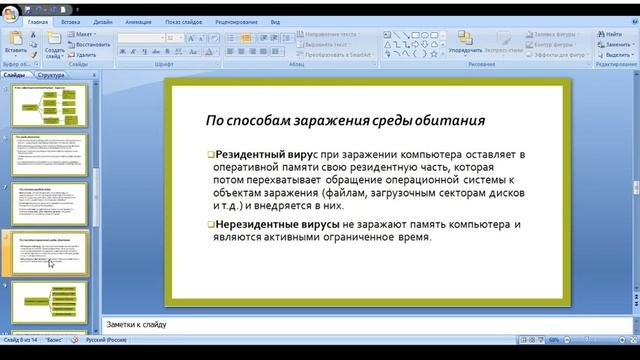640x360 pixels.
Task: Toggle the highlighted numbered list button
Action: coord(246,38)
